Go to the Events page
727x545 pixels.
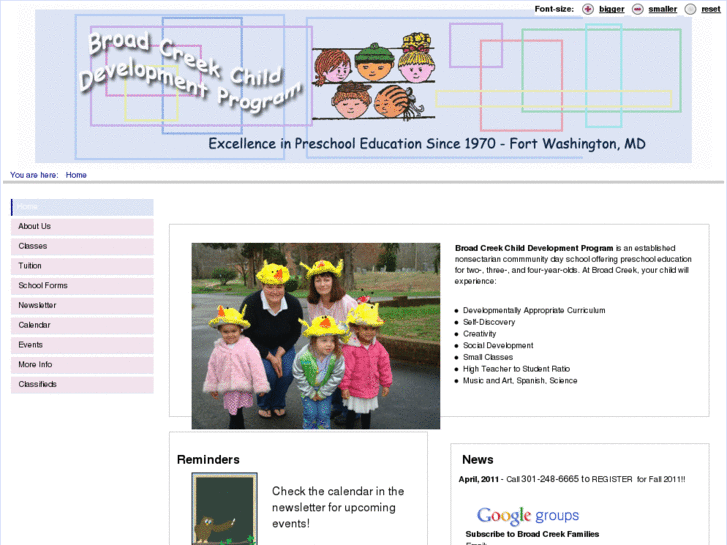(x=82, y=345)
